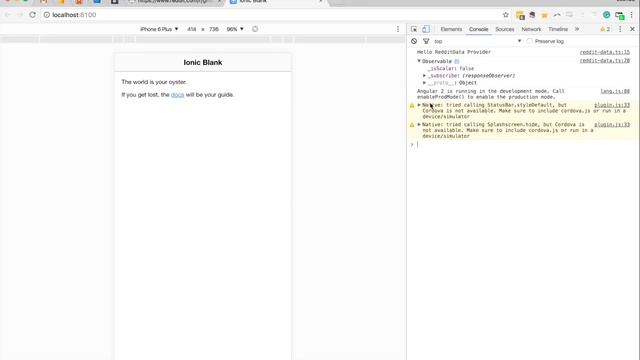The height and width of the screenshot is (360, 640).
Task: Click the Angular 2 development mode message
Action: point(491,94)
